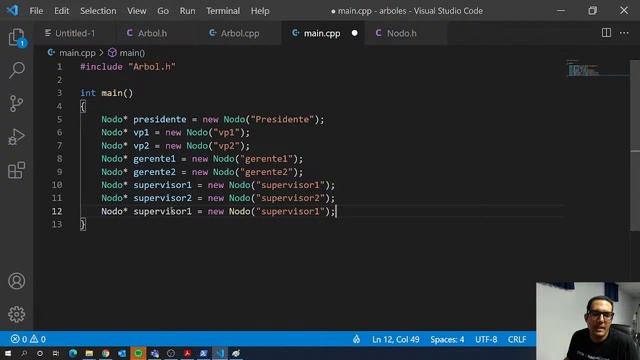The image size is (640, 360).
Task: Click 'supervisor1' variable on line 12
Action: (x=162, y=211)
